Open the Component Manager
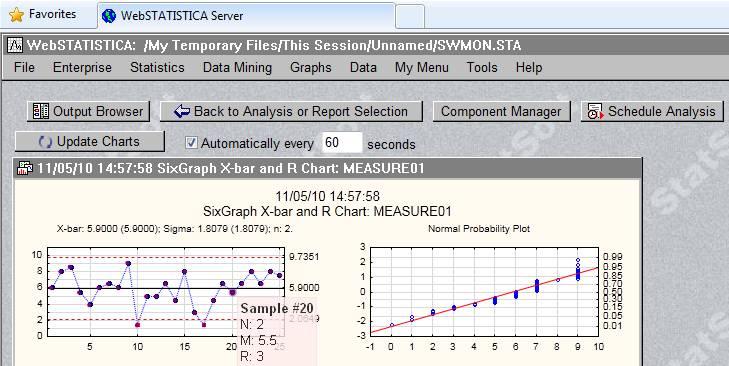Screen dimensions: 729x366 [x=501, y=112]
